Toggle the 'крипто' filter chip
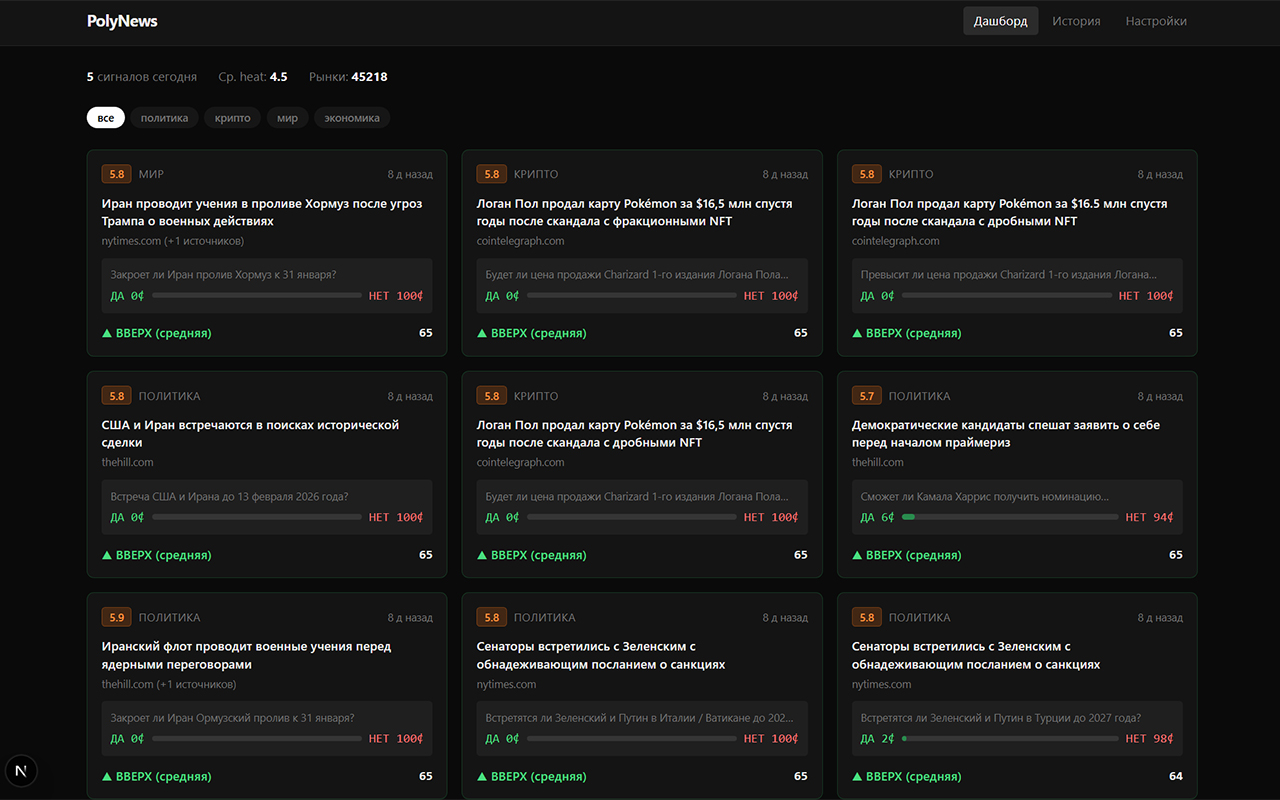The image size is (1280, 800). (232, 118)
